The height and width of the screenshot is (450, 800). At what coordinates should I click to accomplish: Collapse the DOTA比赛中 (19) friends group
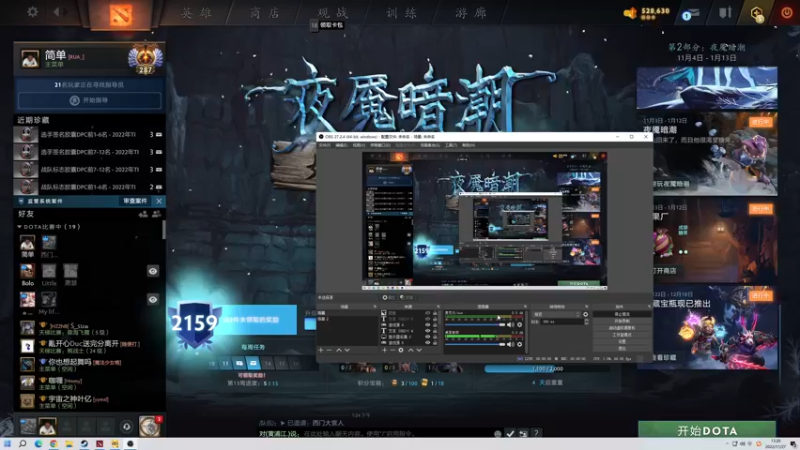point(19,227)
